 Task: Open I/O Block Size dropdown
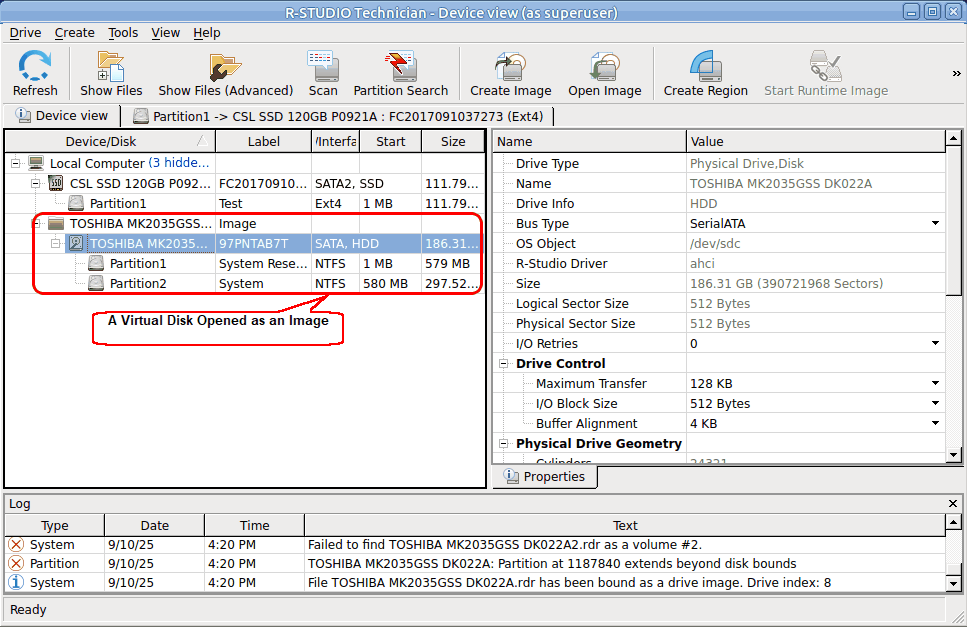point(936,403)
